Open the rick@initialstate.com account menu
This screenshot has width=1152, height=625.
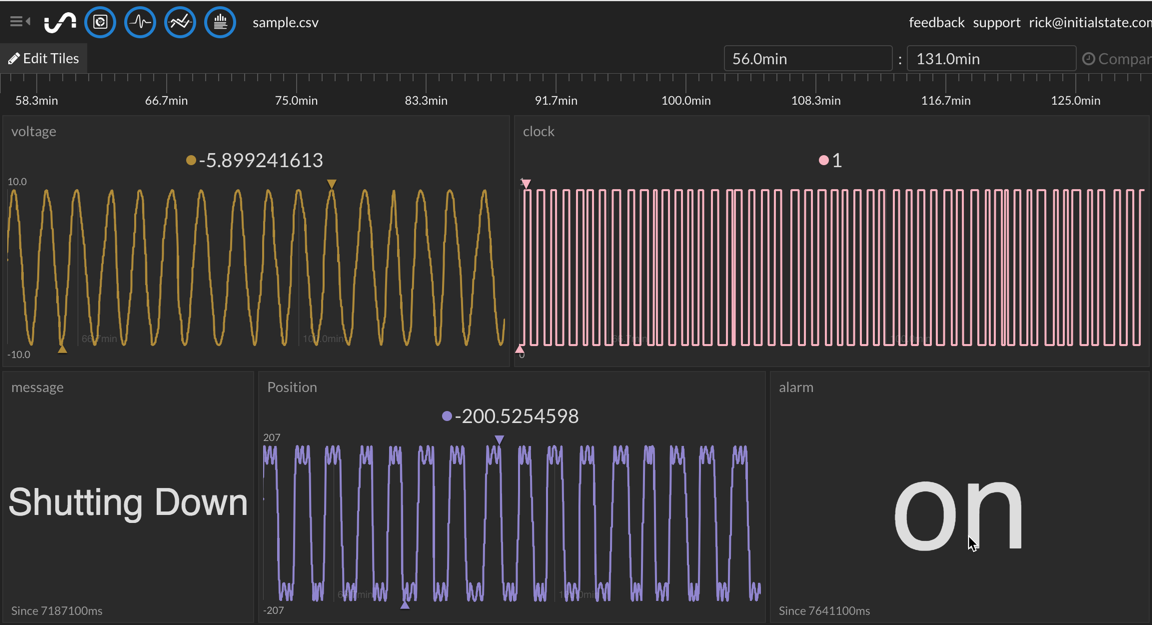pyautogui.click(x=1090, y=22)
